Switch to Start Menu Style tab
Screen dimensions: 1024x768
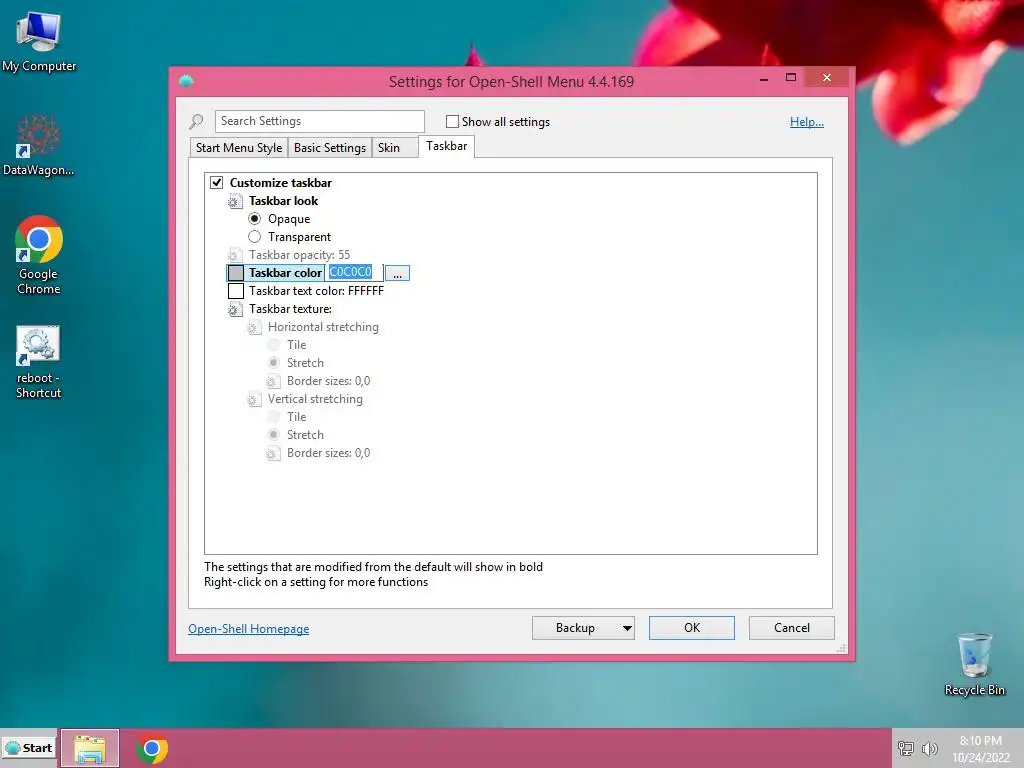tap(239, 148)
